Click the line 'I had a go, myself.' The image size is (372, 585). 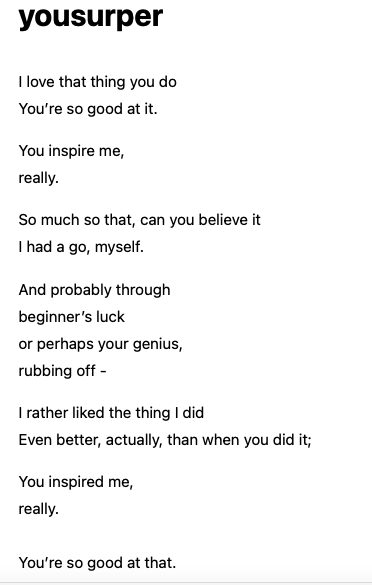pyautogui.click(x=81, y=247)
